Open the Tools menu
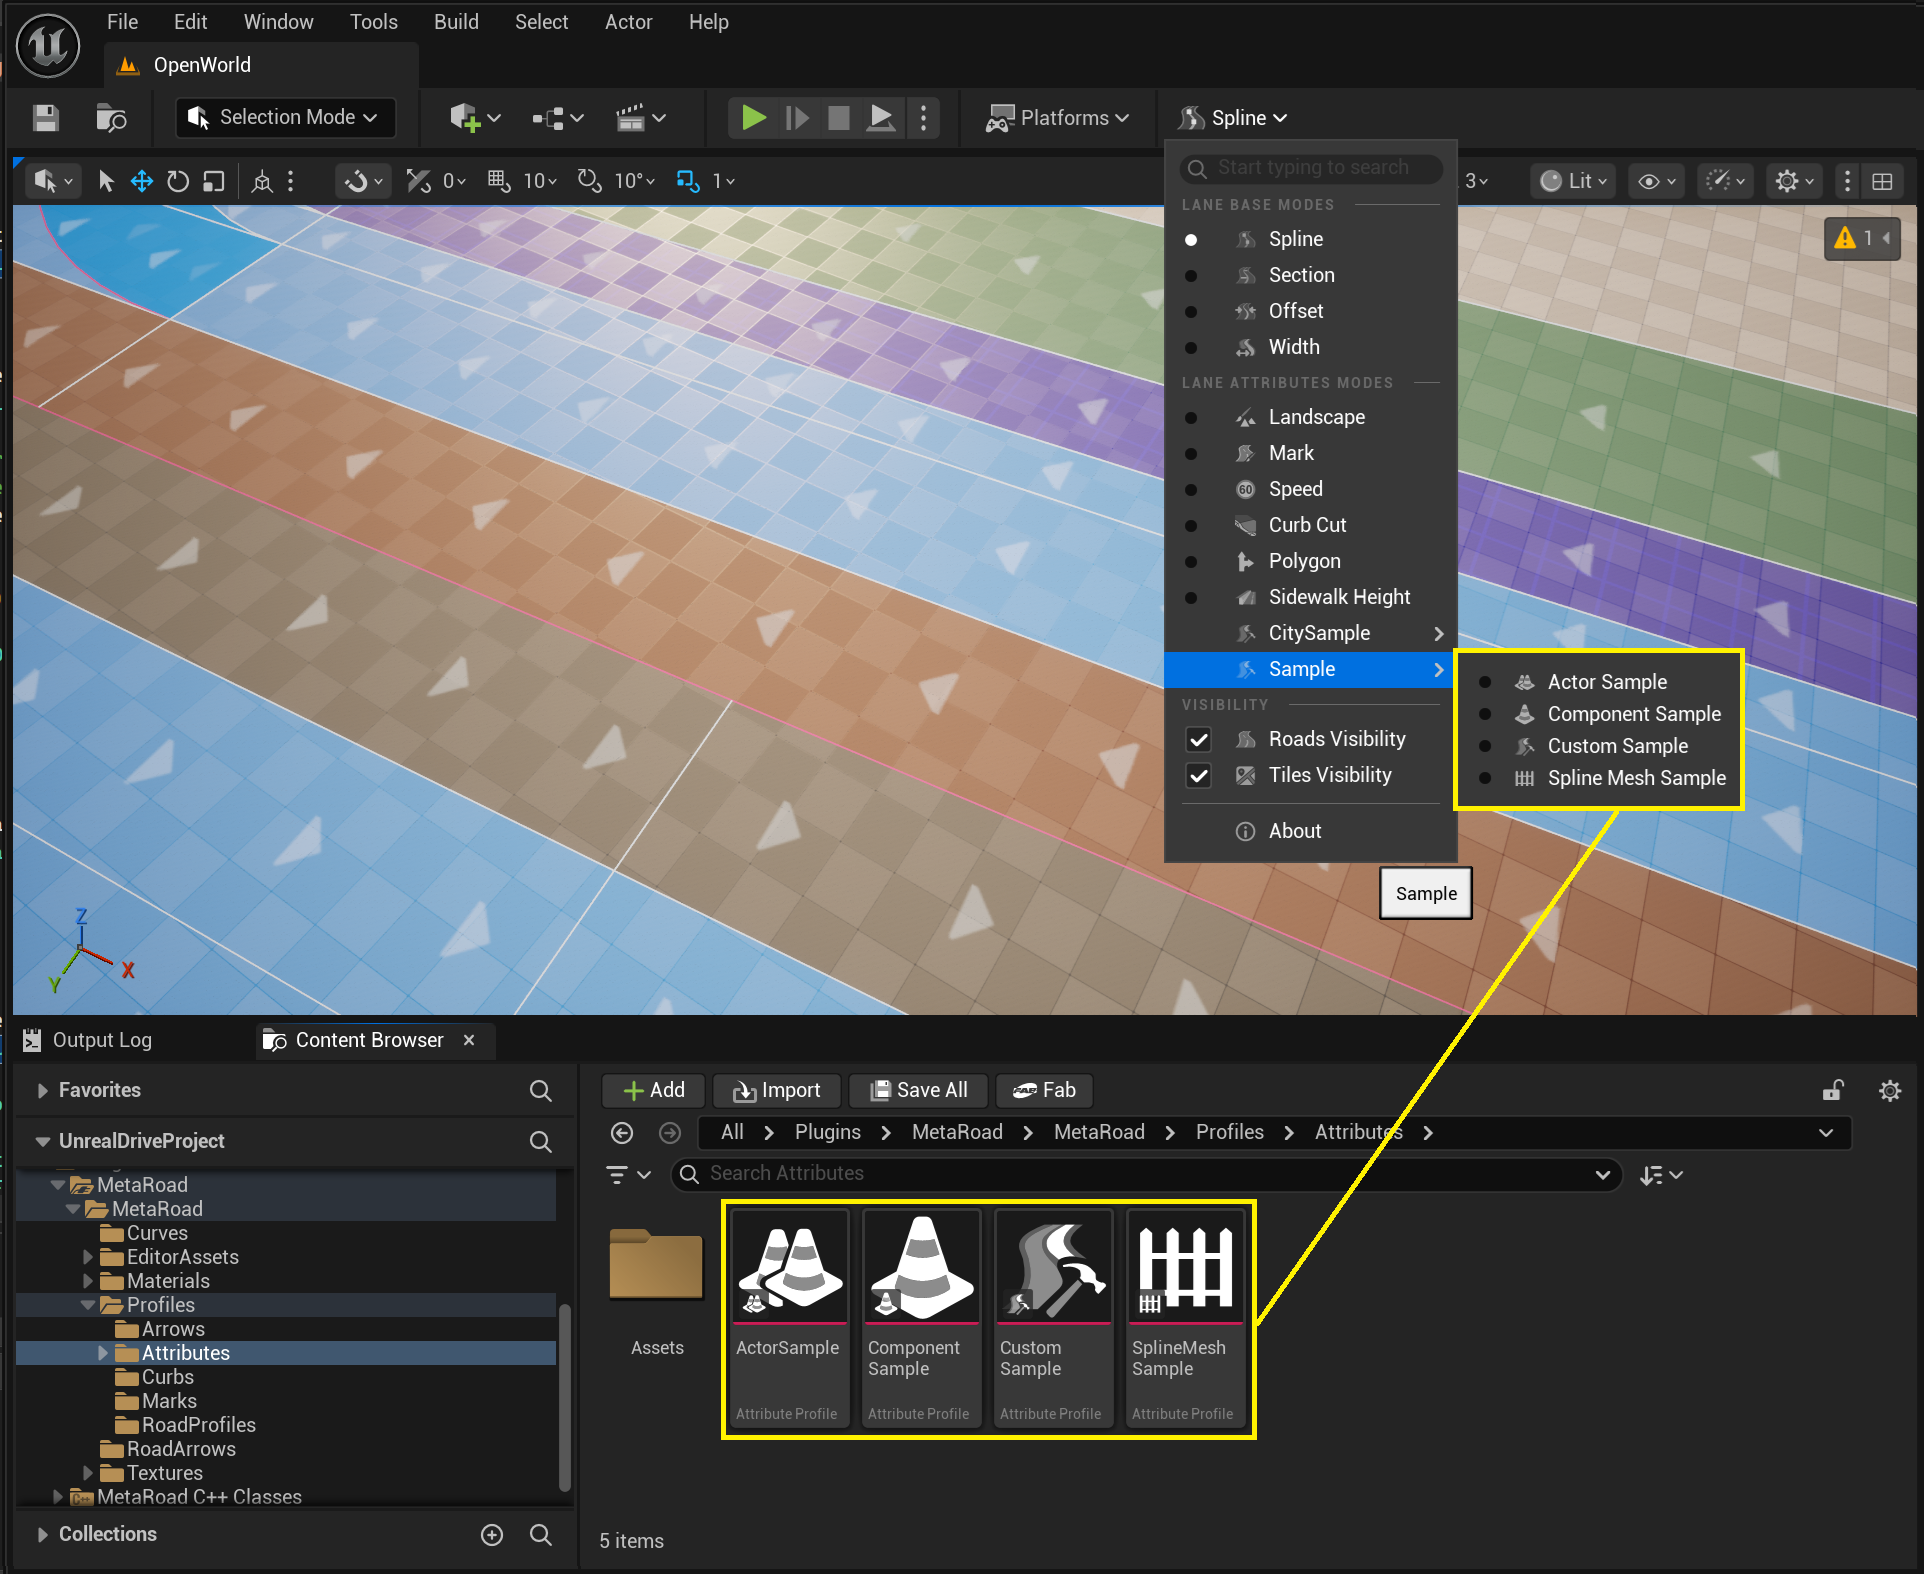This screenshot has height=1574, width=1924. tap(373, 22)
